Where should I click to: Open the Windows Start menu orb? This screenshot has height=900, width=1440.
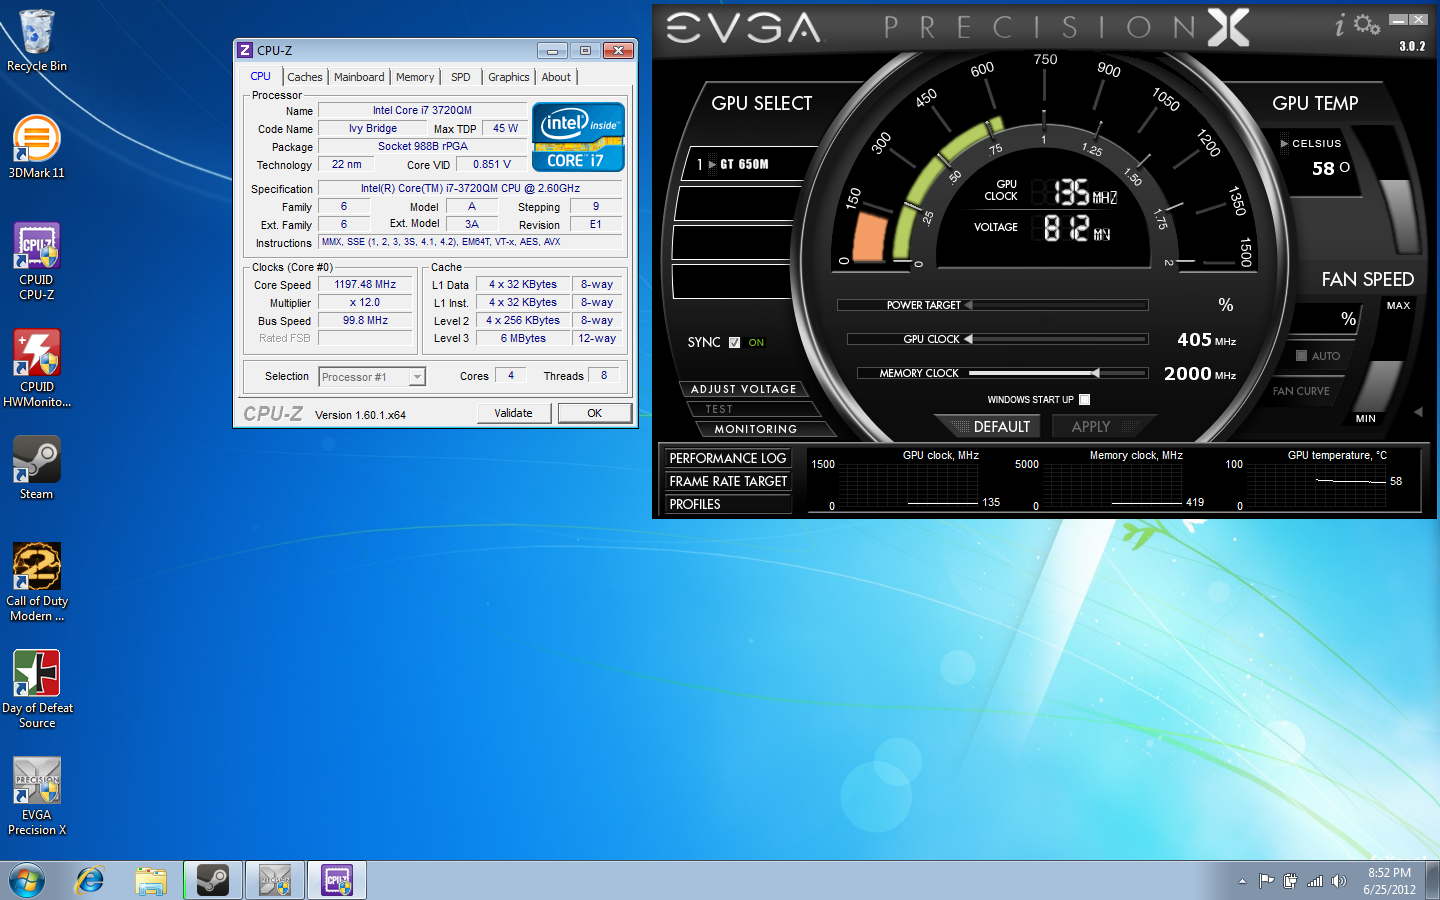coord(27,881)
